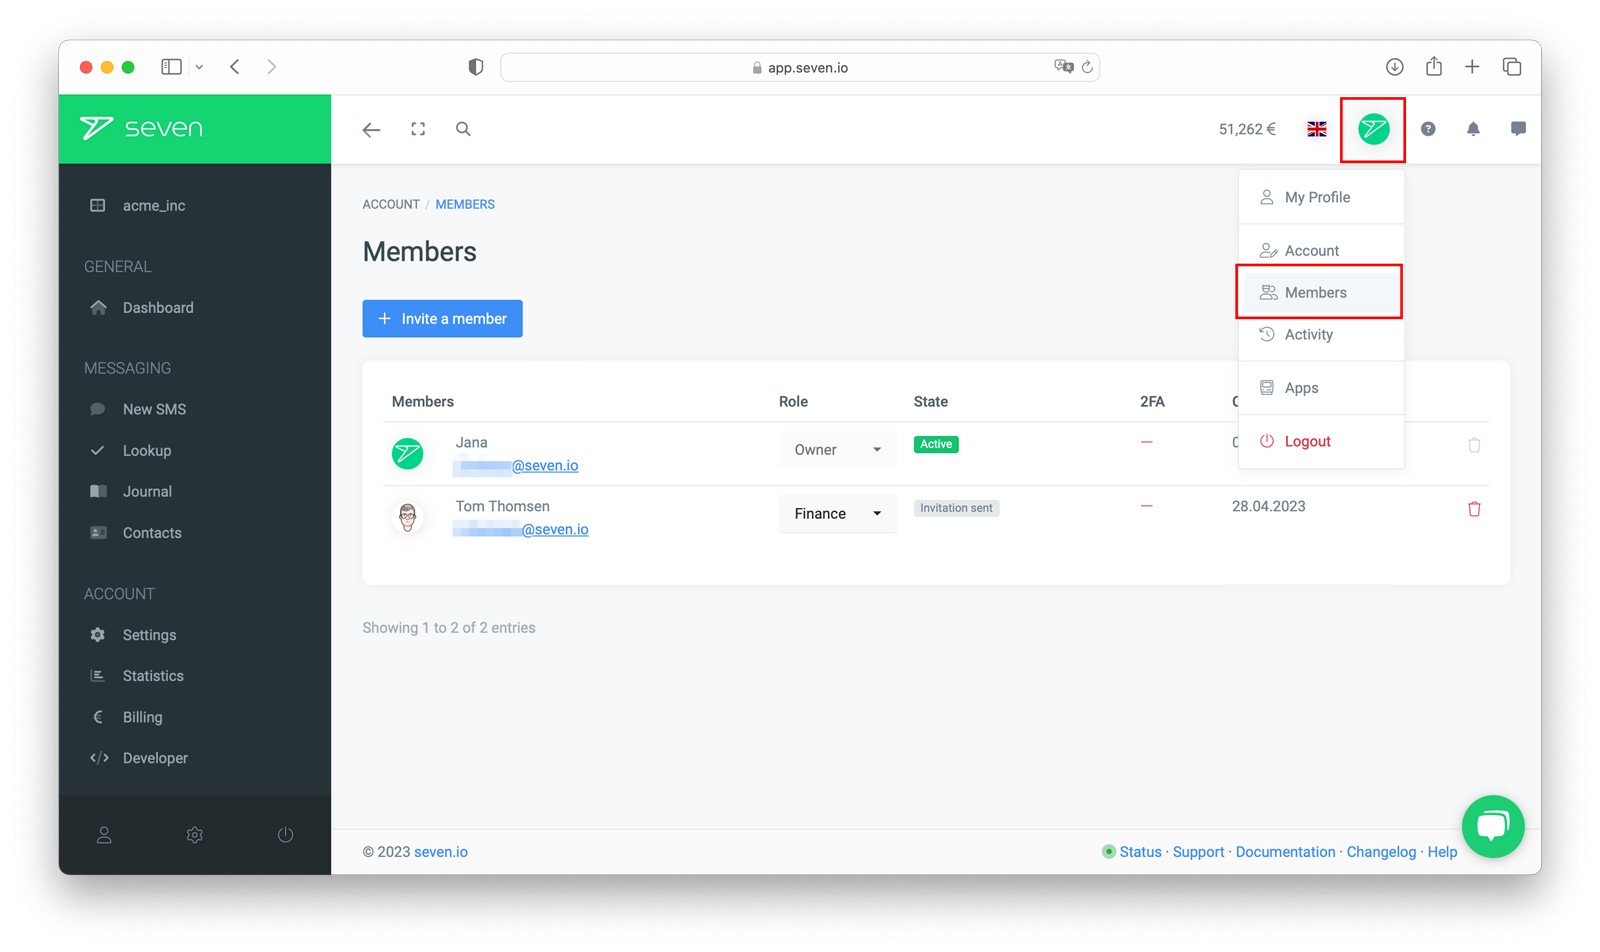Viewport: 1600px width, 952px height.
Task: Click the UK flag language selector
Action: pos(1316,129)
